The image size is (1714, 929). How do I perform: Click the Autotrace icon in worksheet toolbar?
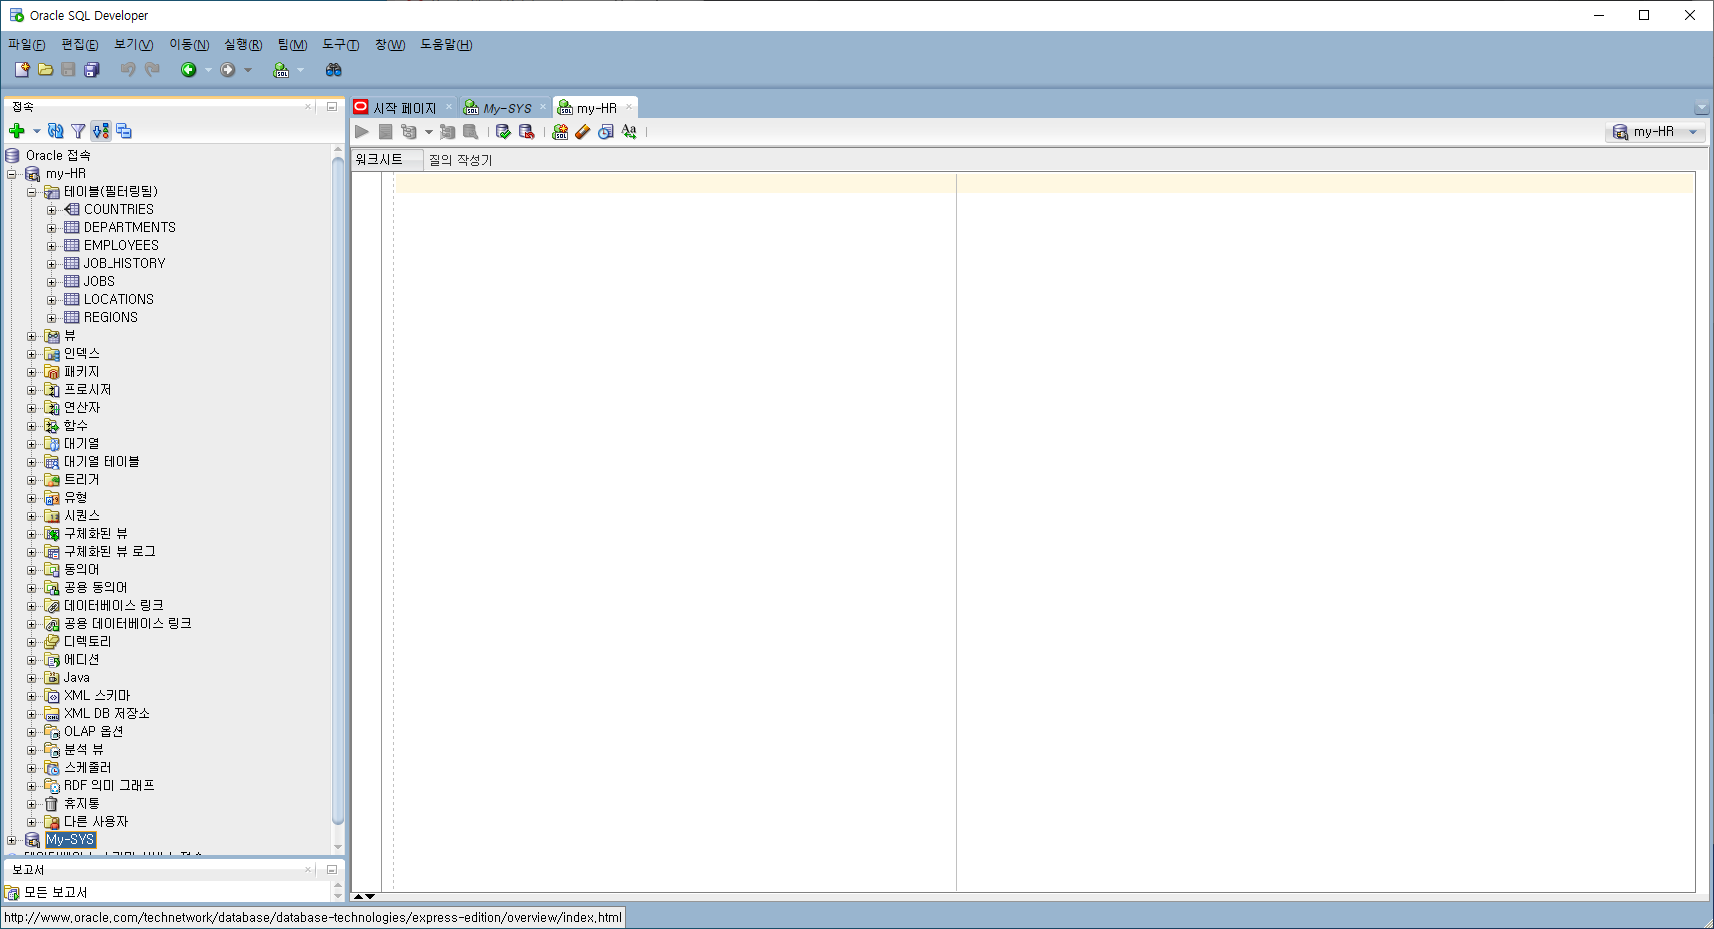(x=447, y=132)
